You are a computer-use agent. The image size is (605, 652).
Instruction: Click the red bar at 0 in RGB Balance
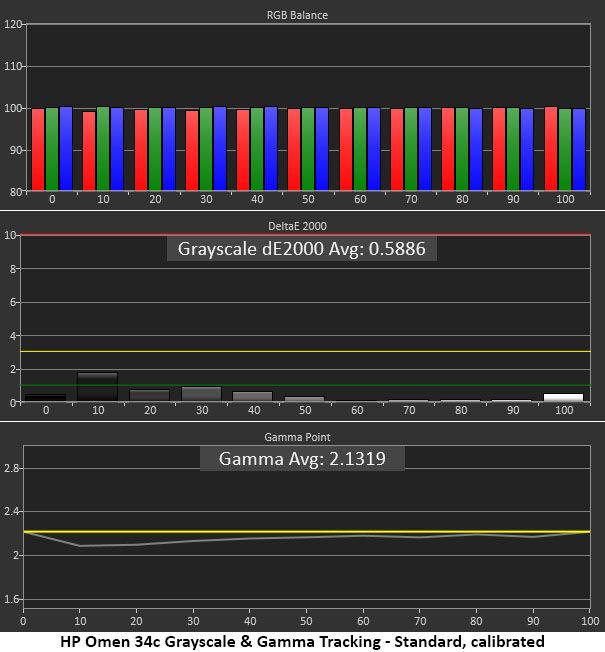pyautogui.click(x=38, y=150)
